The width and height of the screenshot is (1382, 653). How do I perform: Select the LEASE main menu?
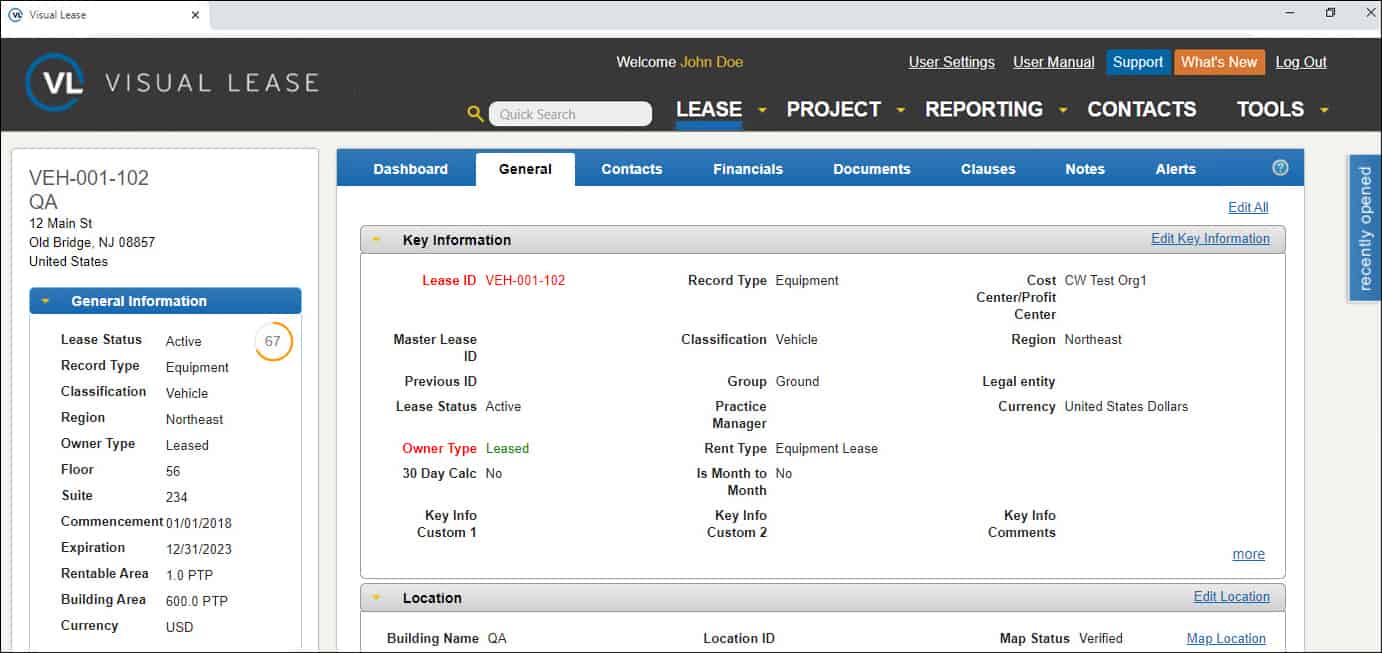[x=709, y=109]
